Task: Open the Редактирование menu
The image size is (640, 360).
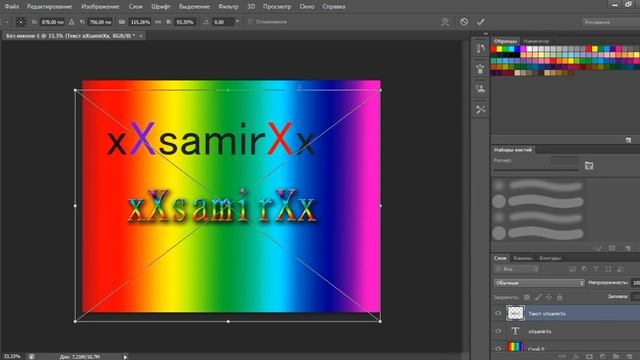Action: tap(49, 7)
